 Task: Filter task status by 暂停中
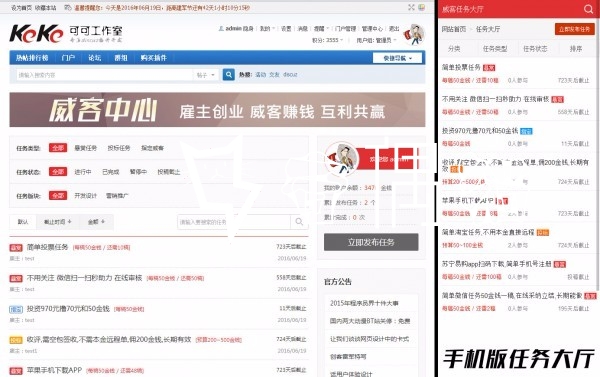coord(138,172)
